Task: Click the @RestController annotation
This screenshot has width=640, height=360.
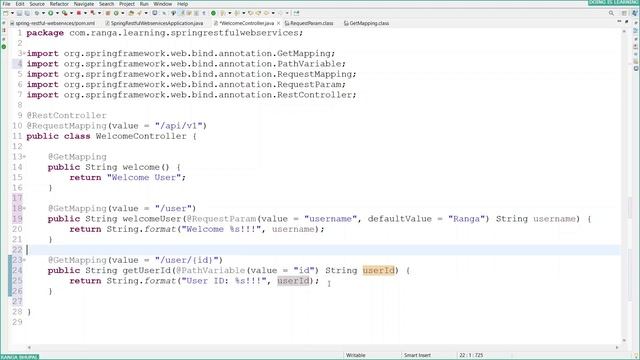Action: point(67,116)
